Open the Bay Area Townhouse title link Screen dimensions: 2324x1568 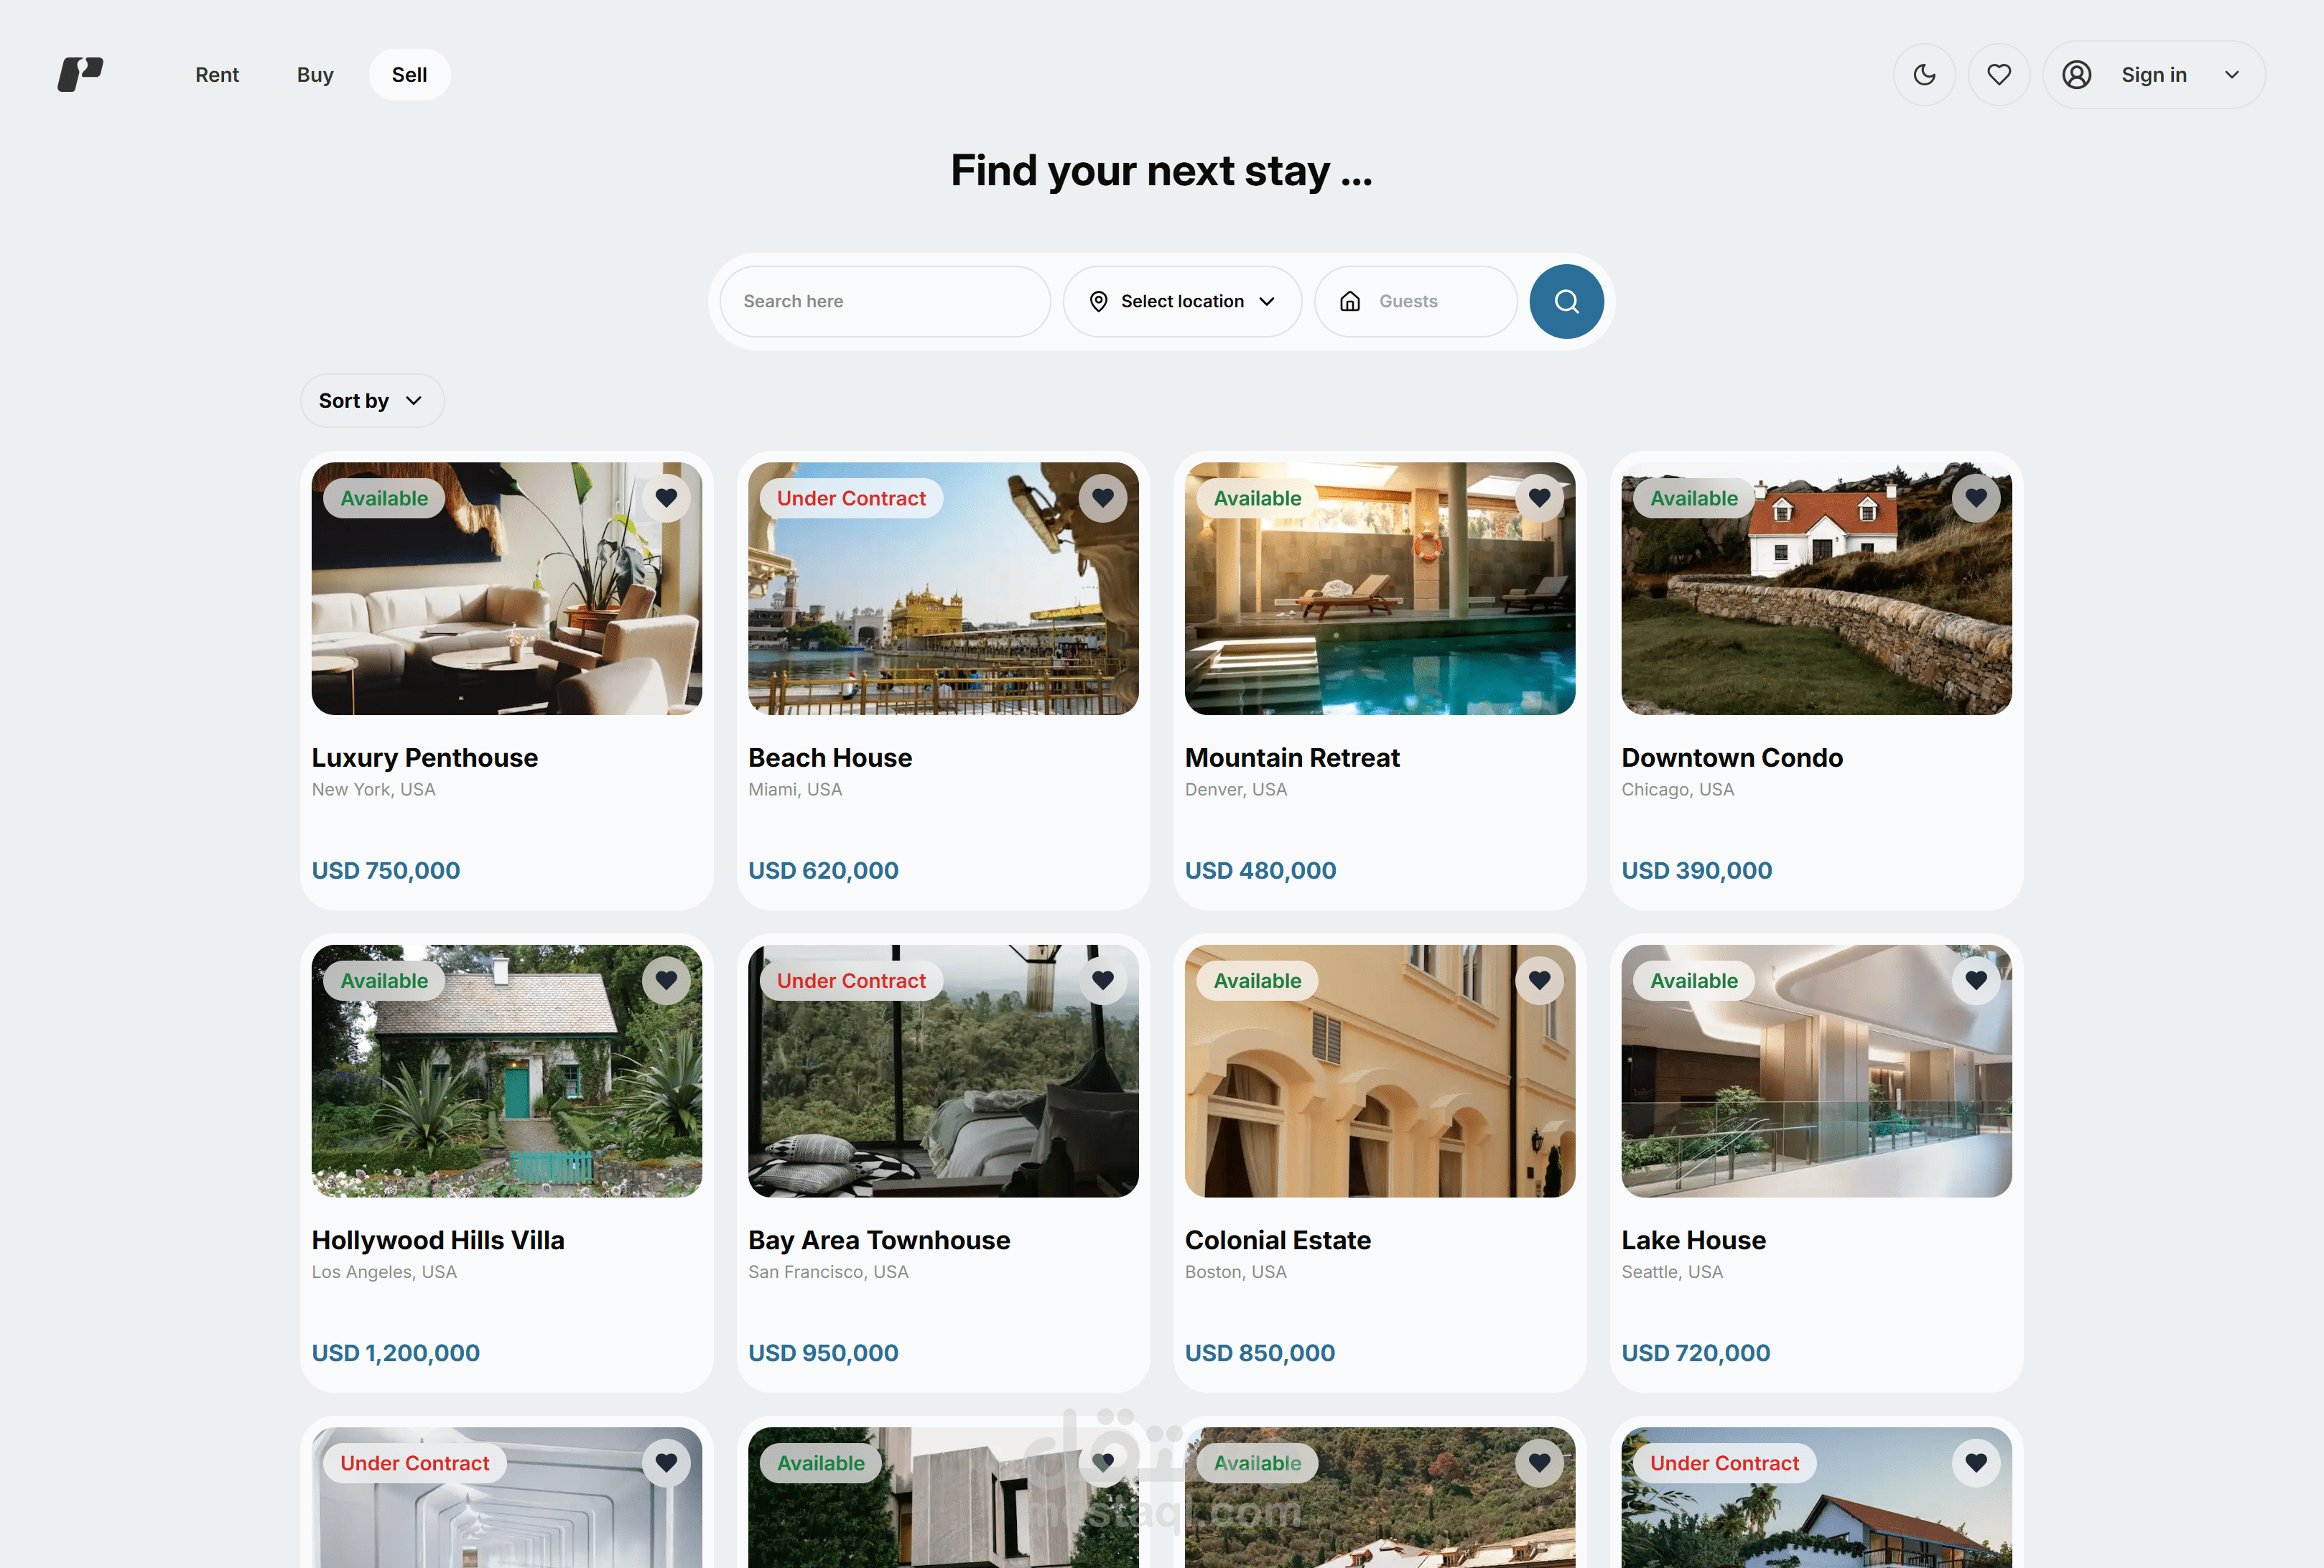(879, 1240)
